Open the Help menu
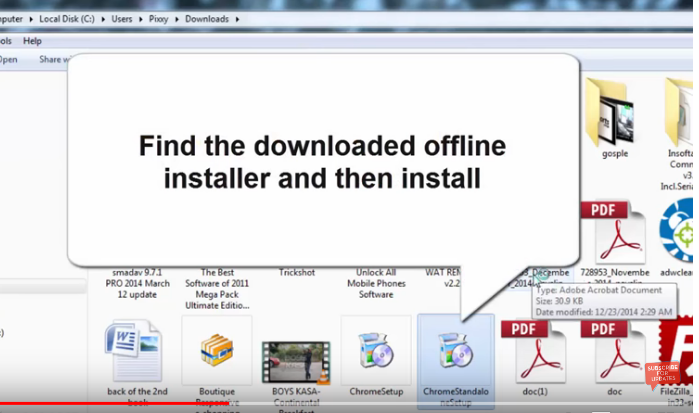This screenshot has width=699, height=413. pos(32,41)
